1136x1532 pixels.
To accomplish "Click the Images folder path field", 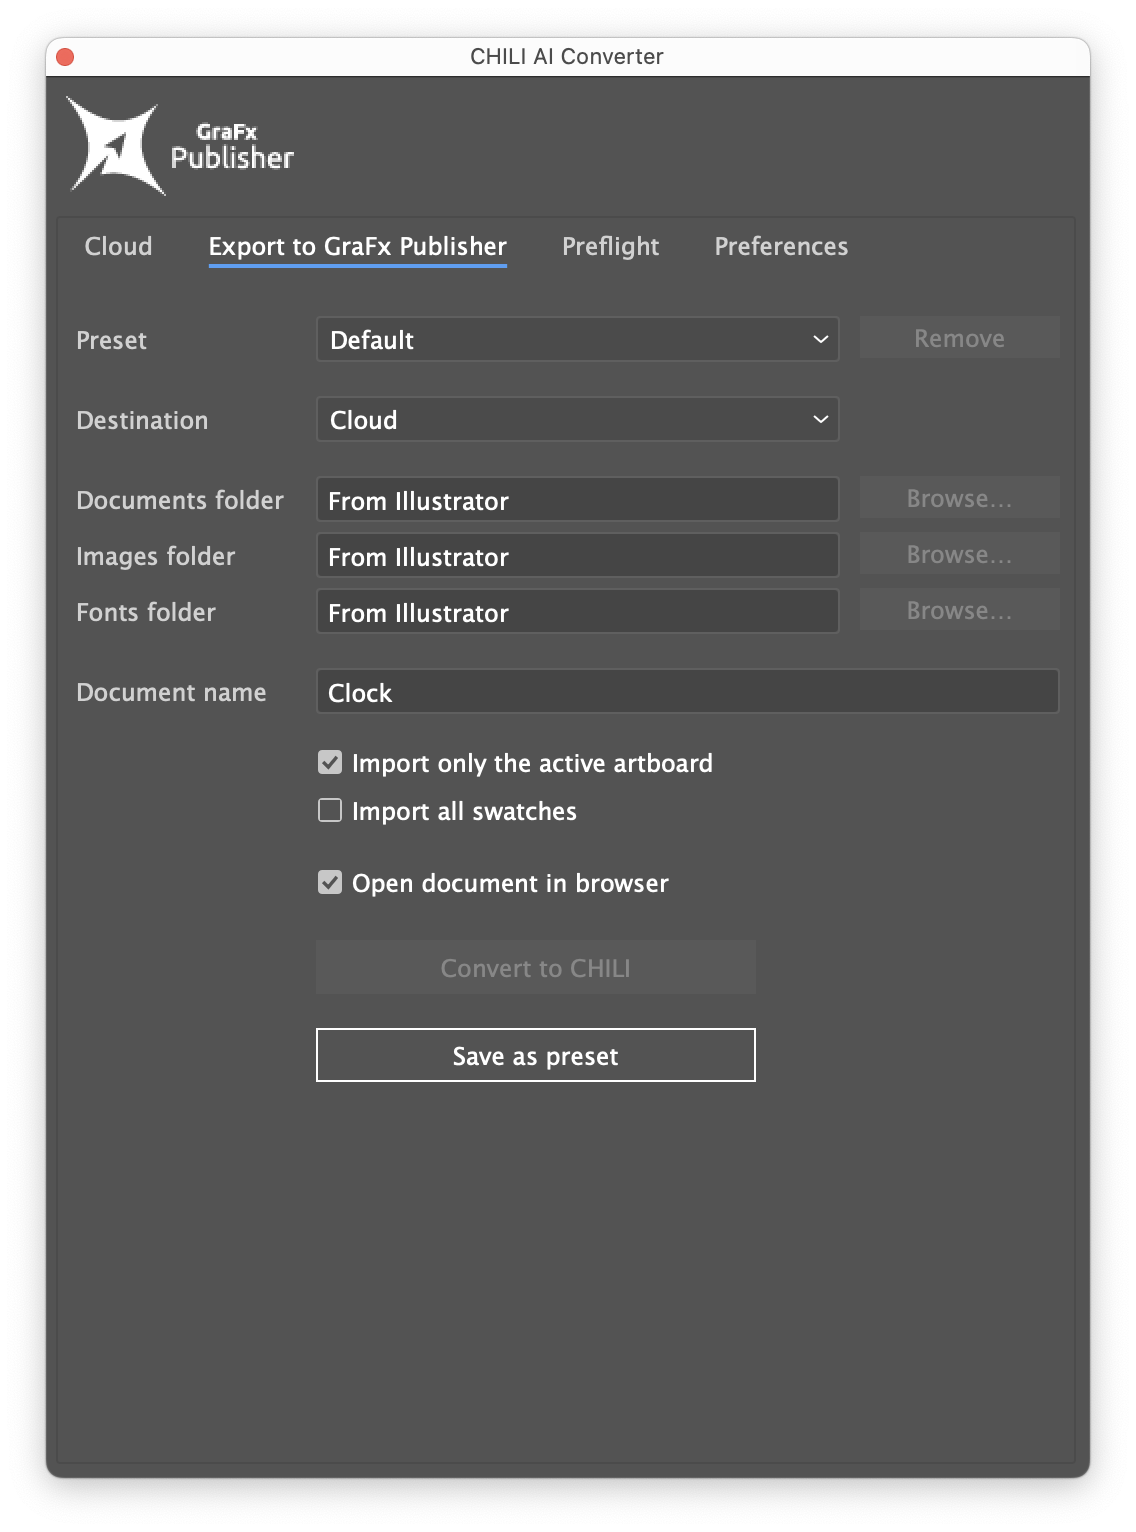I will tap(577, 555).
